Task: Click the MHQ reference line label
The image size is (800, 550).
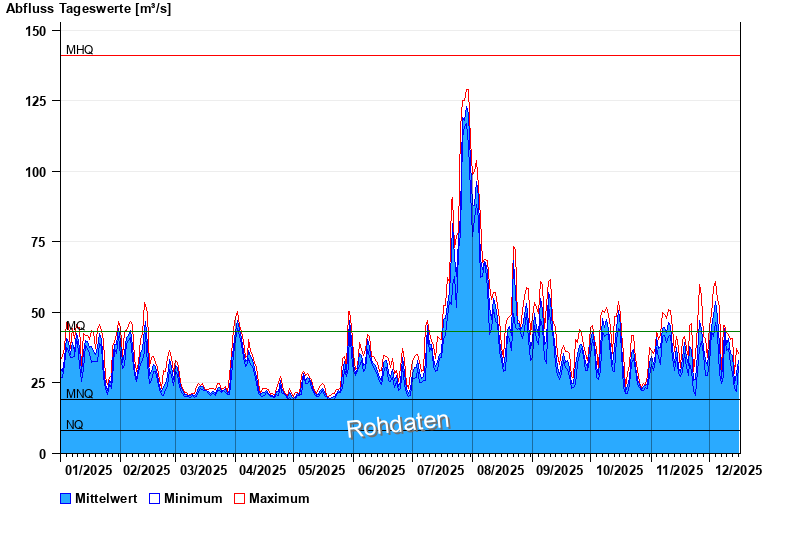Action: pos(79,50)
